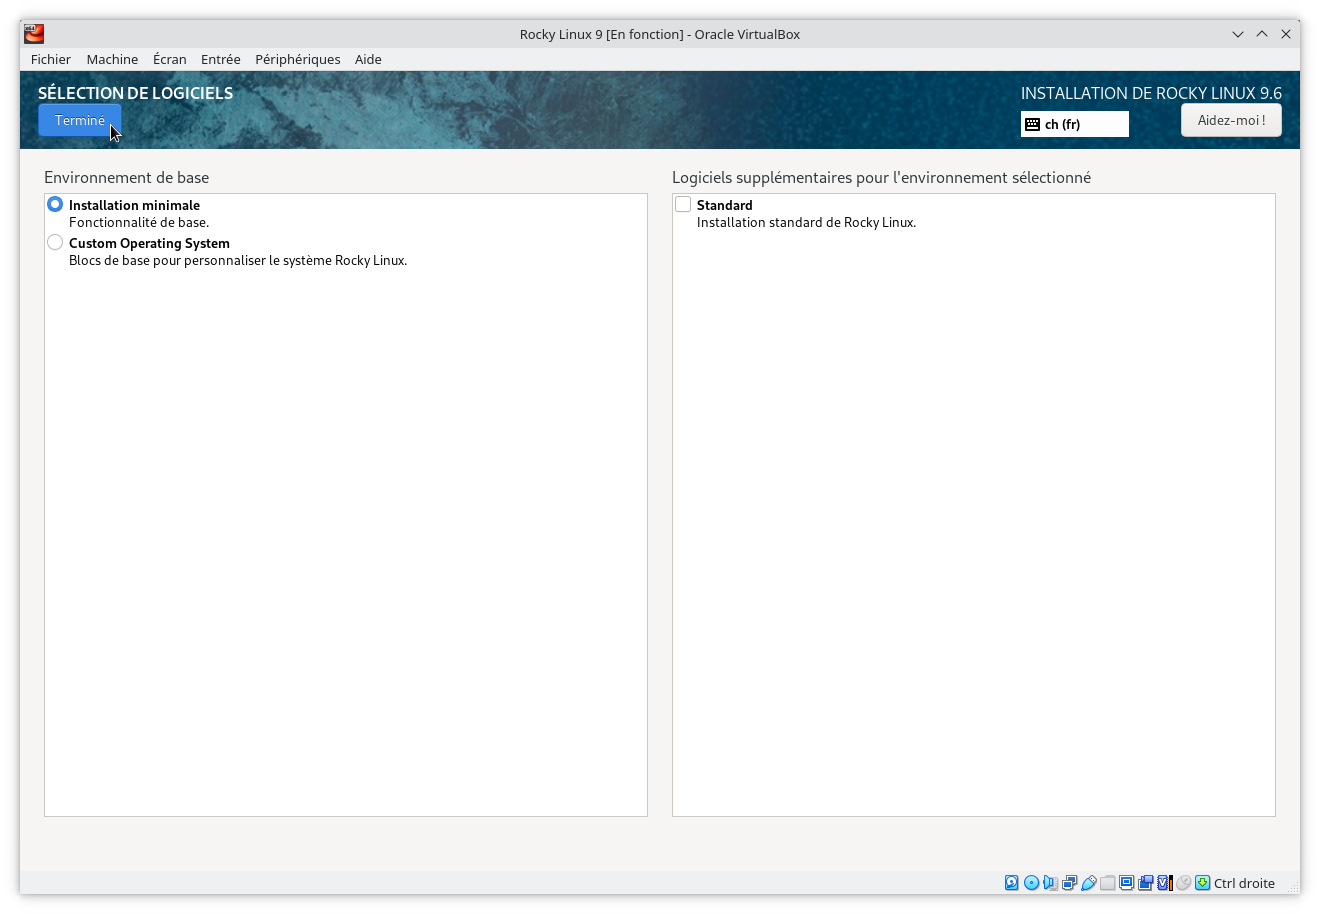
Task: Click the recording status icon
Action: pyautogui.click(x=1144, y=883)
